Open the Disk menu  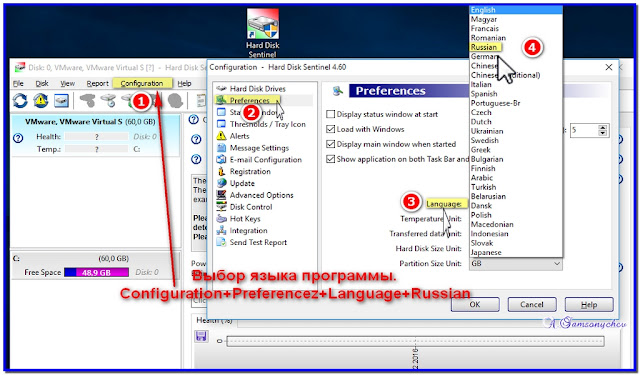pyautogui.click(x=42, y=83)
